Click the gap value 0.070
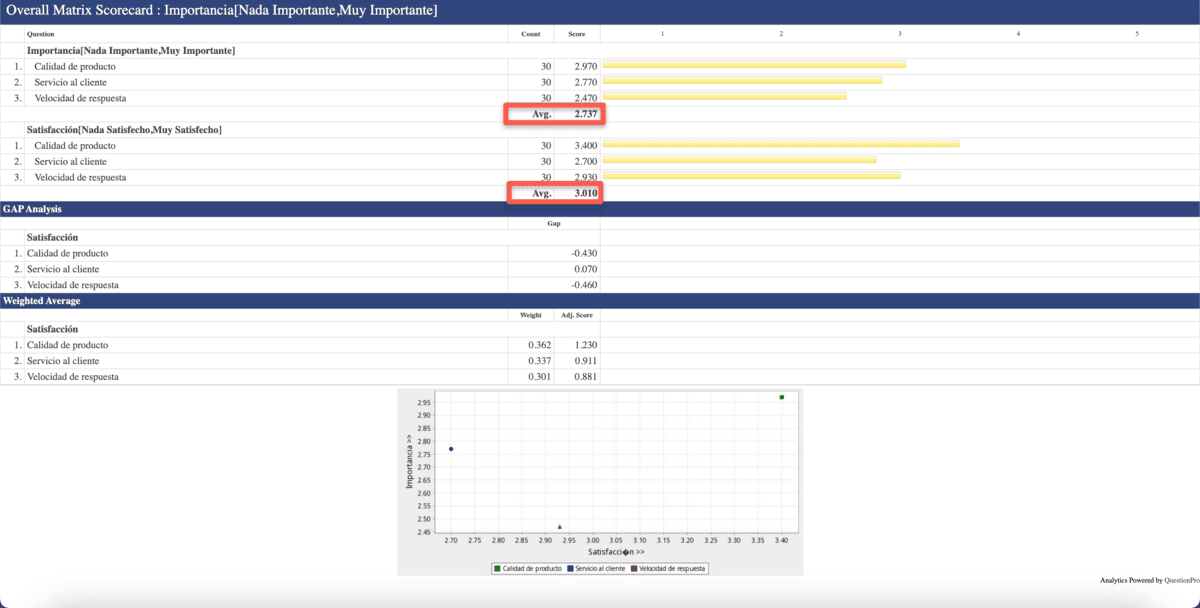 [587, 270]
